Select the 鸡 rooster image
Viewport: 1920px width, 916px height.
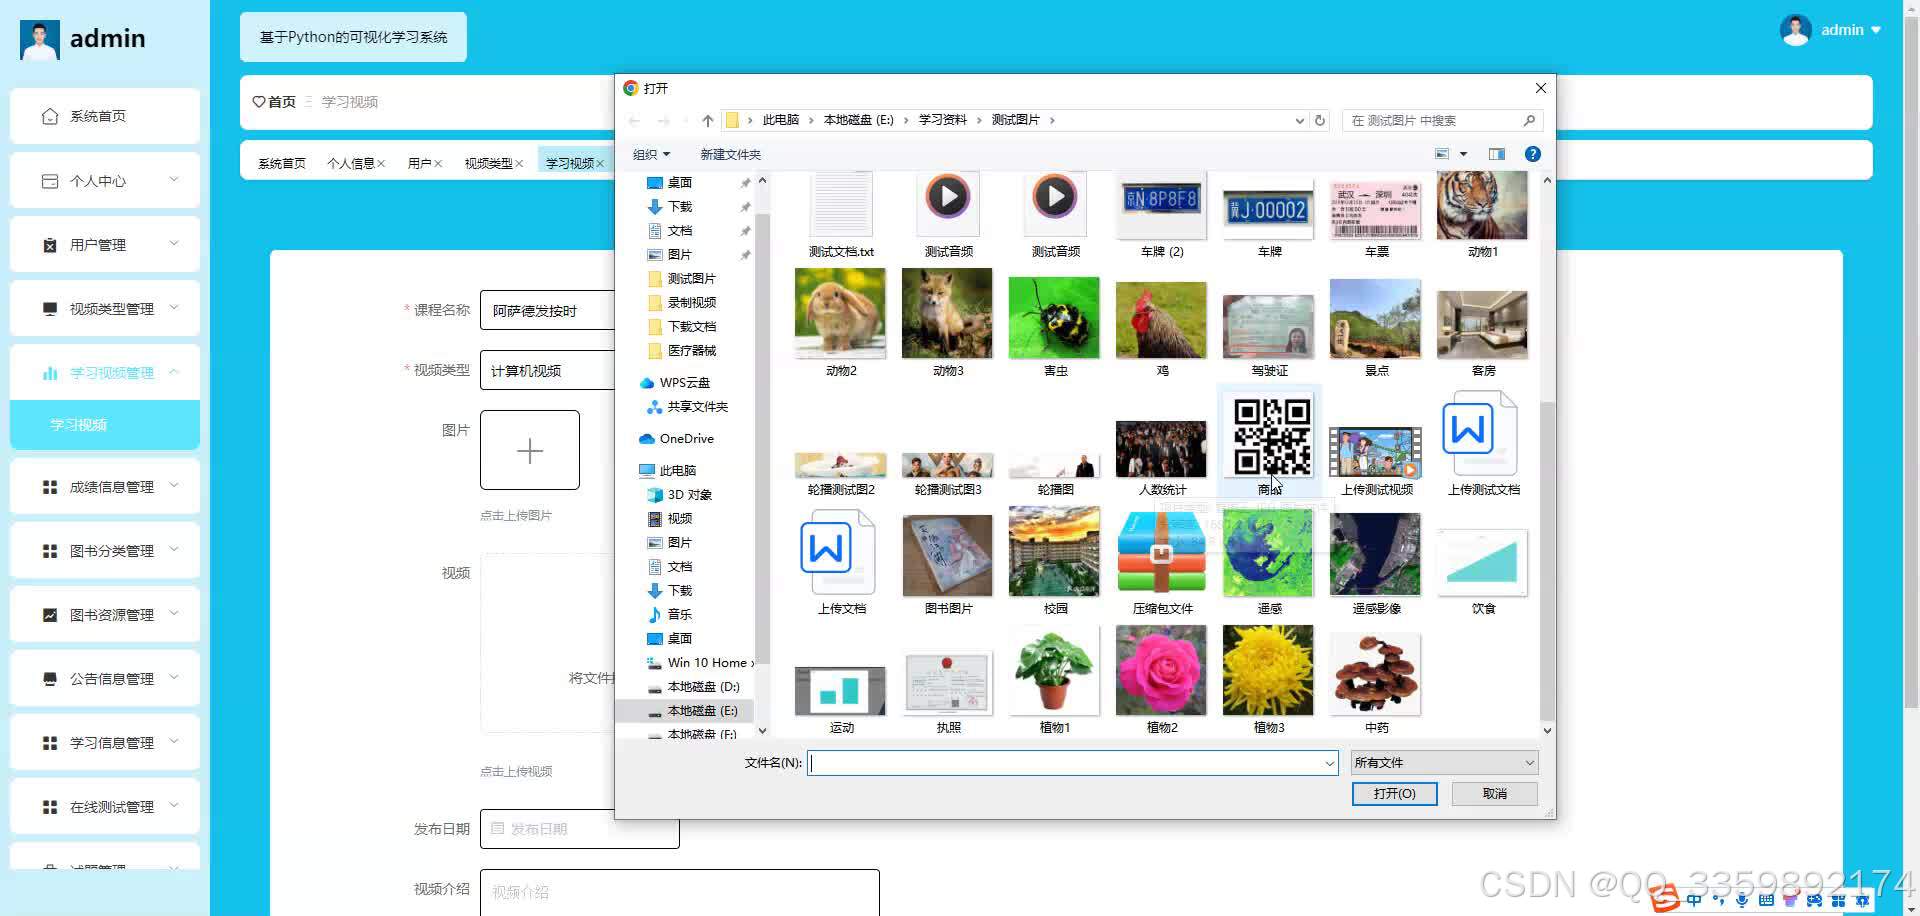click(x=1161, y=328)
